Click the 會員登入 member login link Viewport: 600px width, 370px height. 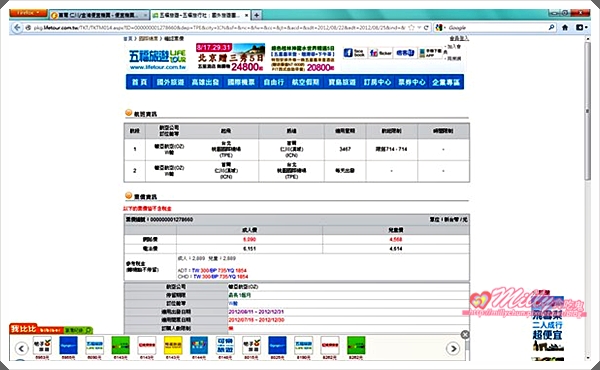pos(459,38)
